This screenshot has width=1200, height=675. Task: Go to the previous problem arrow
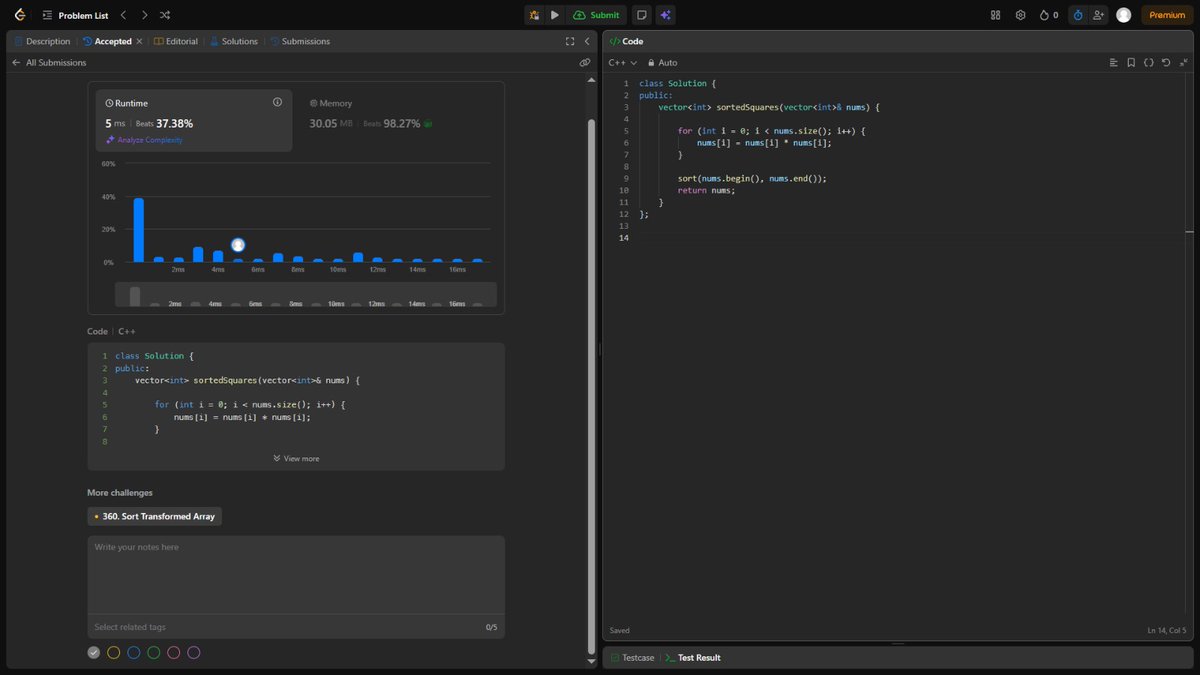123,15
